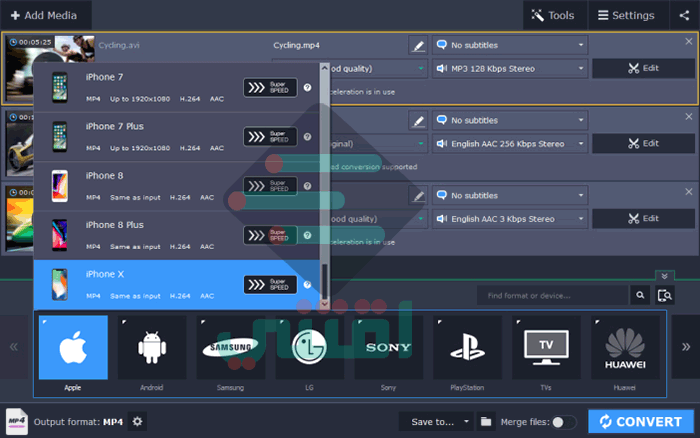Click the share icon in the top bar
The image size is (700, 438).
(684, 15)
